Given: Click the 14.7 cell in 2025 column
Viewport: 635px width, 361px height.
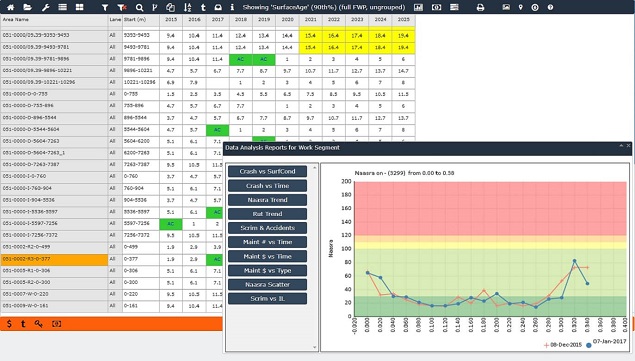Looking at the screenshot, I should tap(403, 71).
